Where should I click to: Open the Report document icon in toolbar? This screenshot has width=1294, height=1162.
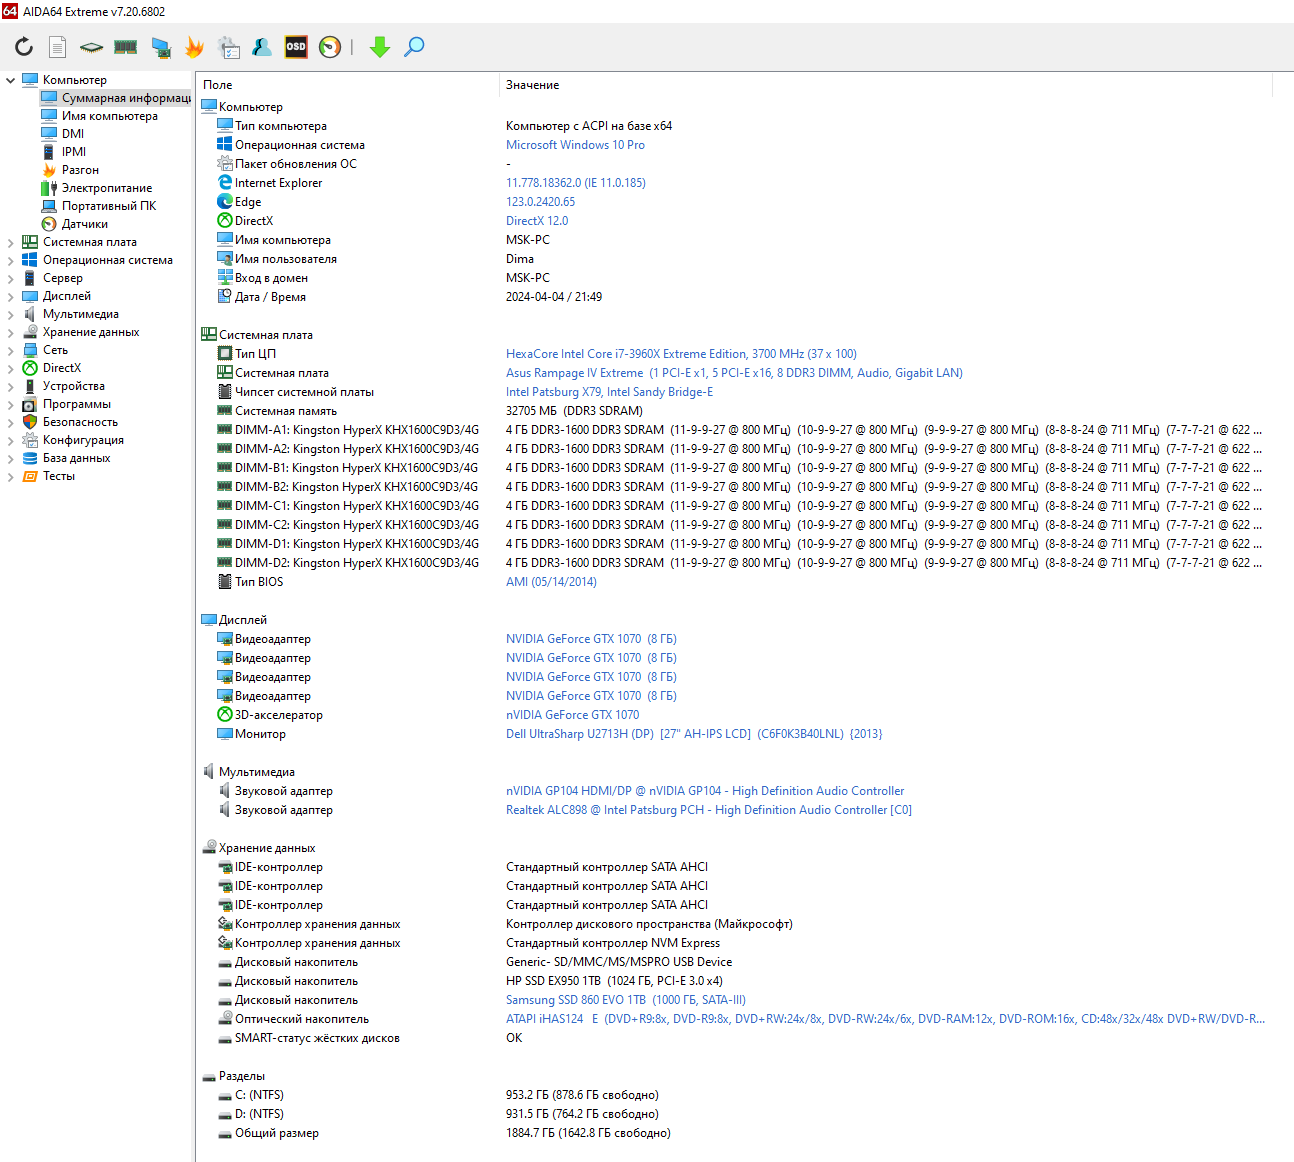point(58,47)
